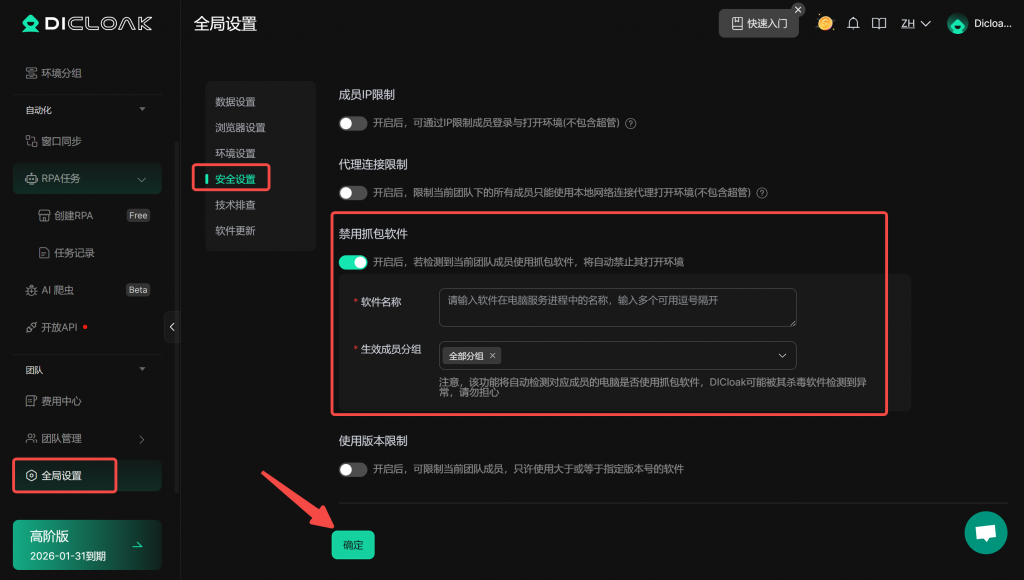Open 团队管理 in the sidebar
1024x580 pixels.
coord(62,439)
